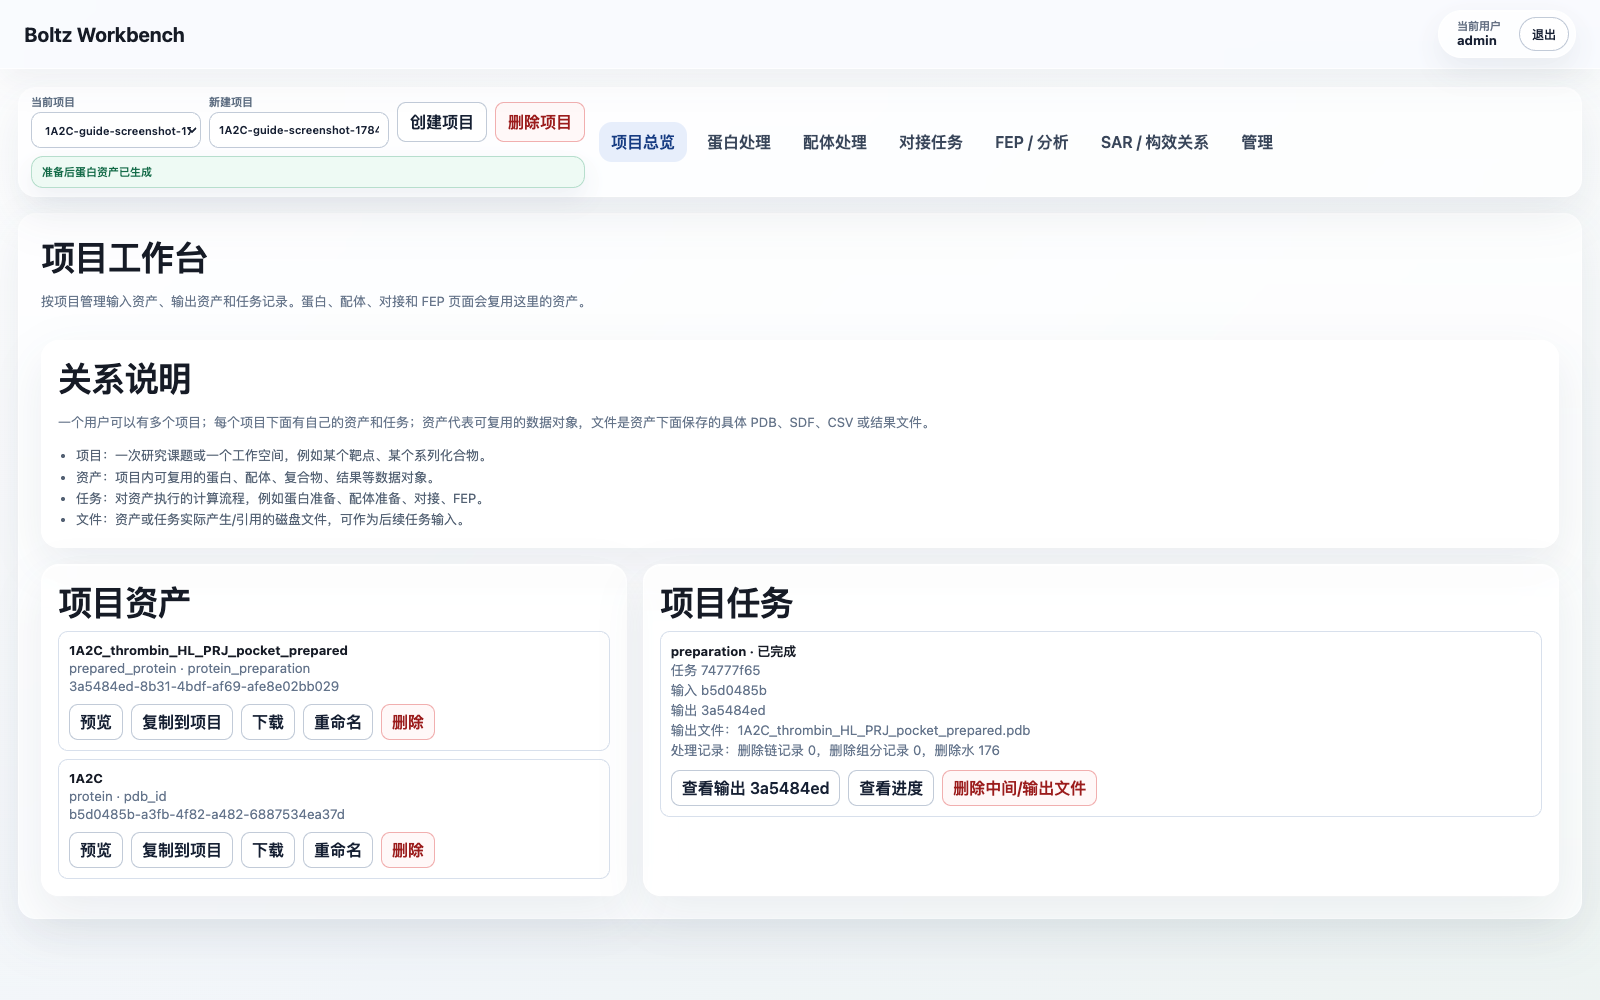Click 删除中间/输出文件 button
The height and width of the screenshot is (1000, 1600).
pyautogui.click(x=1019, y=788)
